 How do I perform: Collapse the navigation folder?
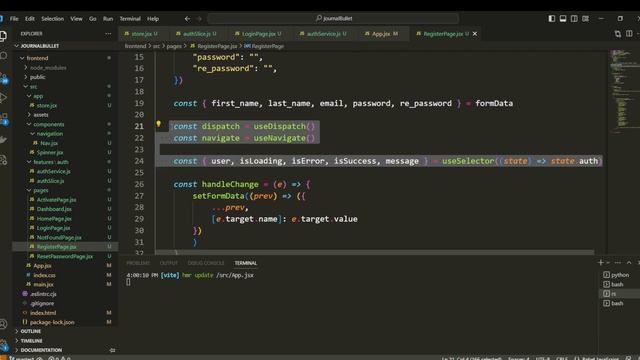coord(33,134)
